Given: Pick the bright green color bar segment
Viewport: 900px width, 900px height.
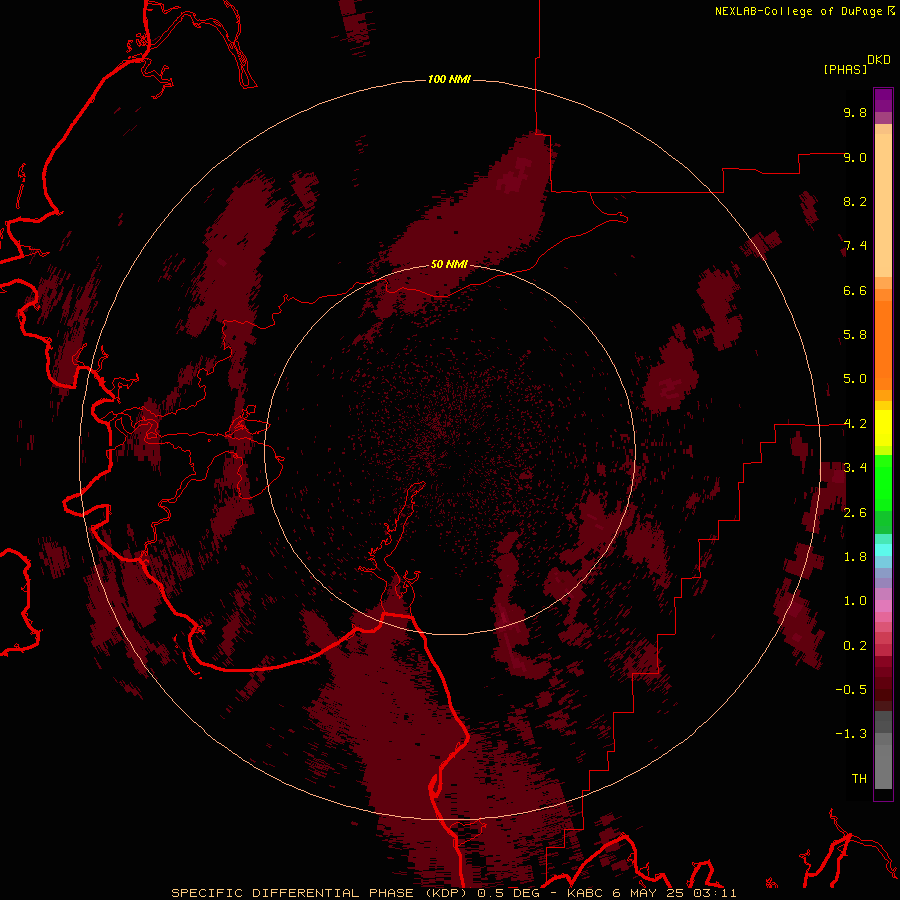Looking at the screenshot, I should point(883,482).
